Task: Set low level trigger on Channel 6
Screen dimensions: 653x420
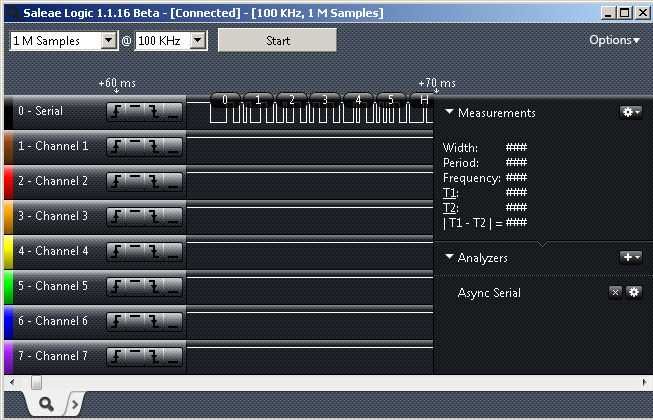Action: (173, 321)
